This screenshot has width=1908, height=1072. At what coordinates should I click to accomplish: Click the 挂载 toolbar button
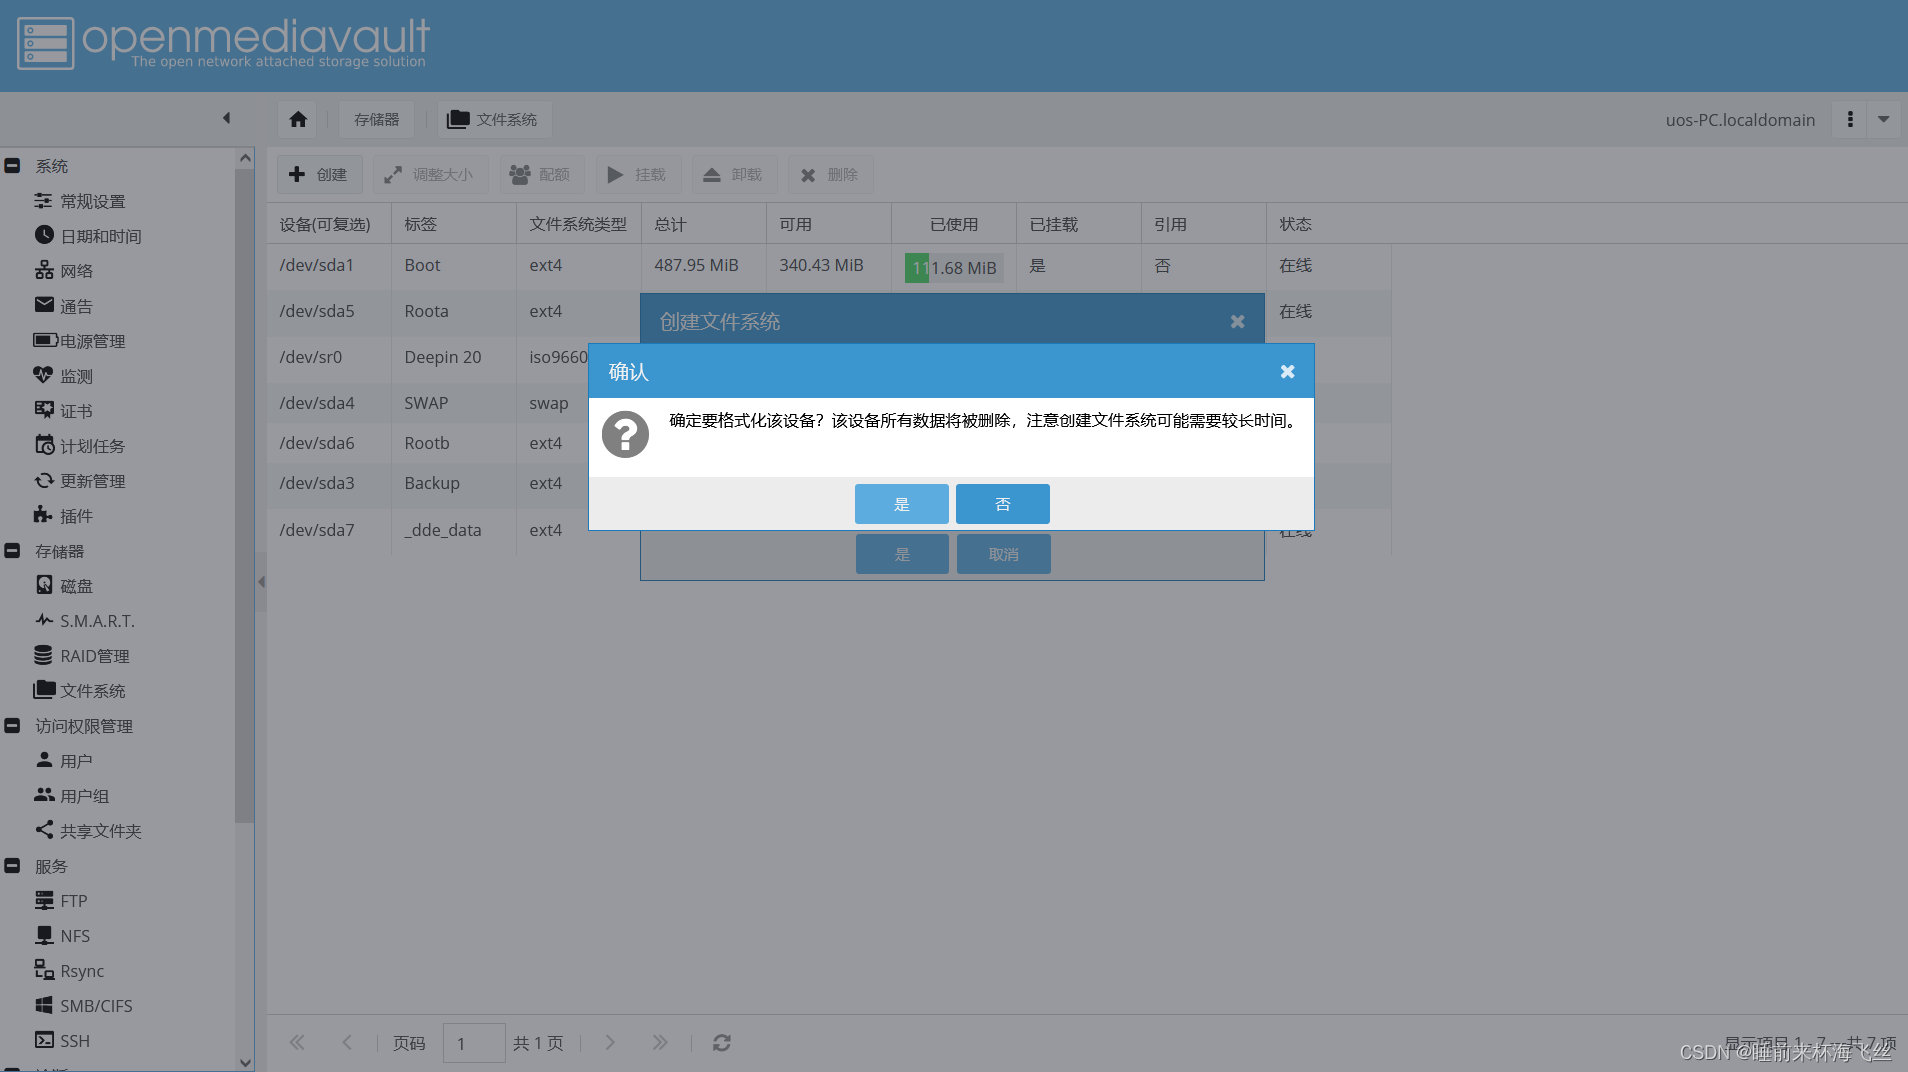(x=637, y=174)
